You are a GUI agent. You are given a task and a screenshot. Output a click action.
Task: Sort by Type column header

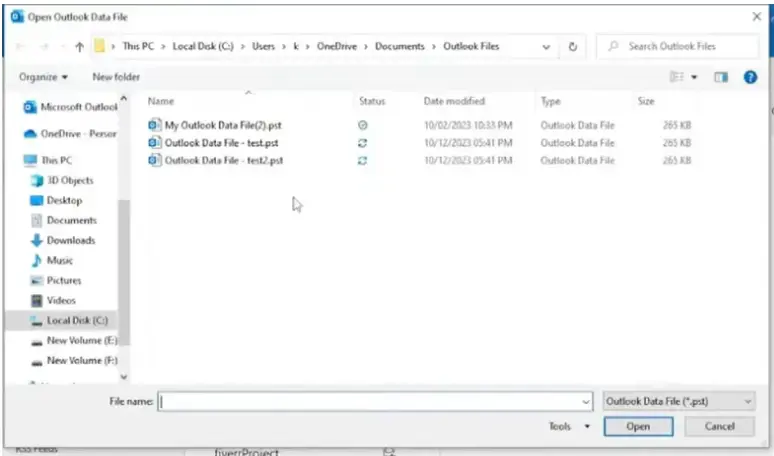(550, 101)
